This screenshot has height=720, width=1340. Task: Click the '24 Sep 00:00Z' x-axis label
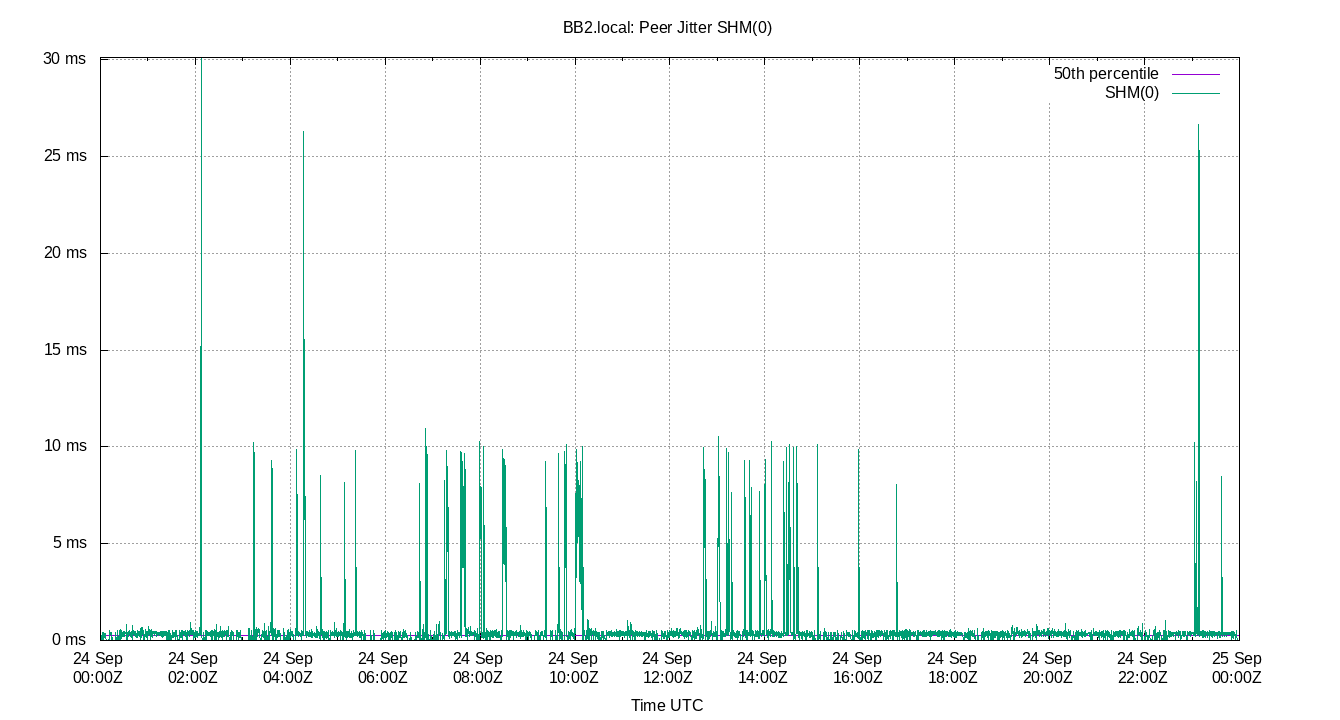98,668
